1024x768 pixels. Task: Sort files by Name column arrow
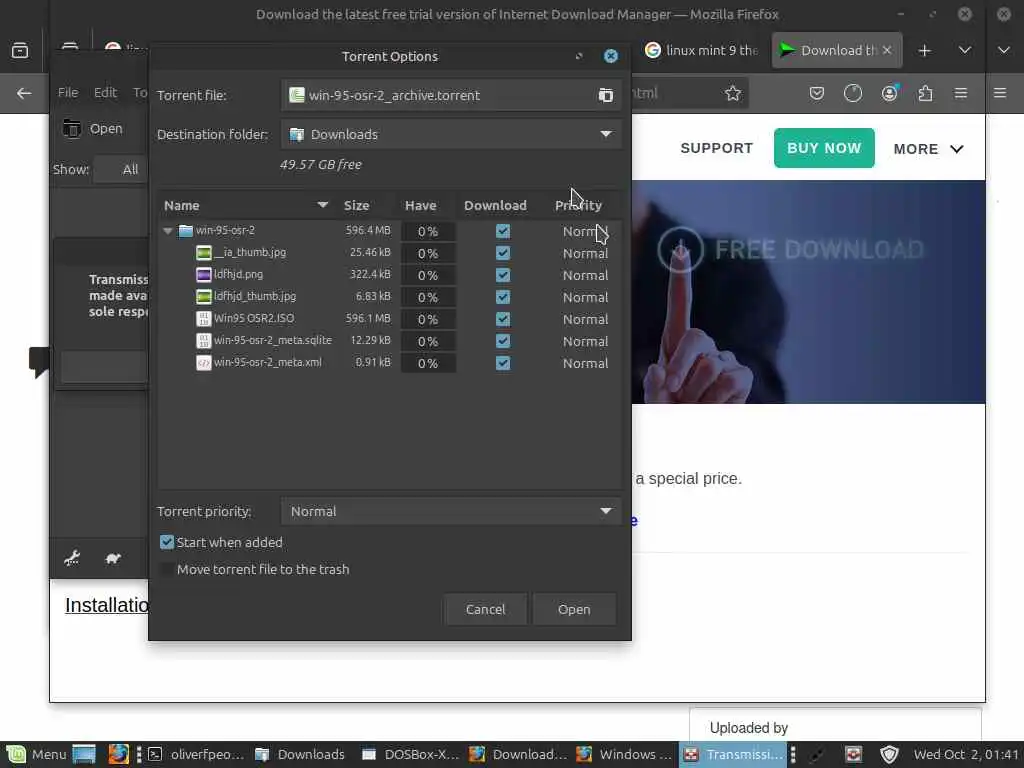pos(322,205)
